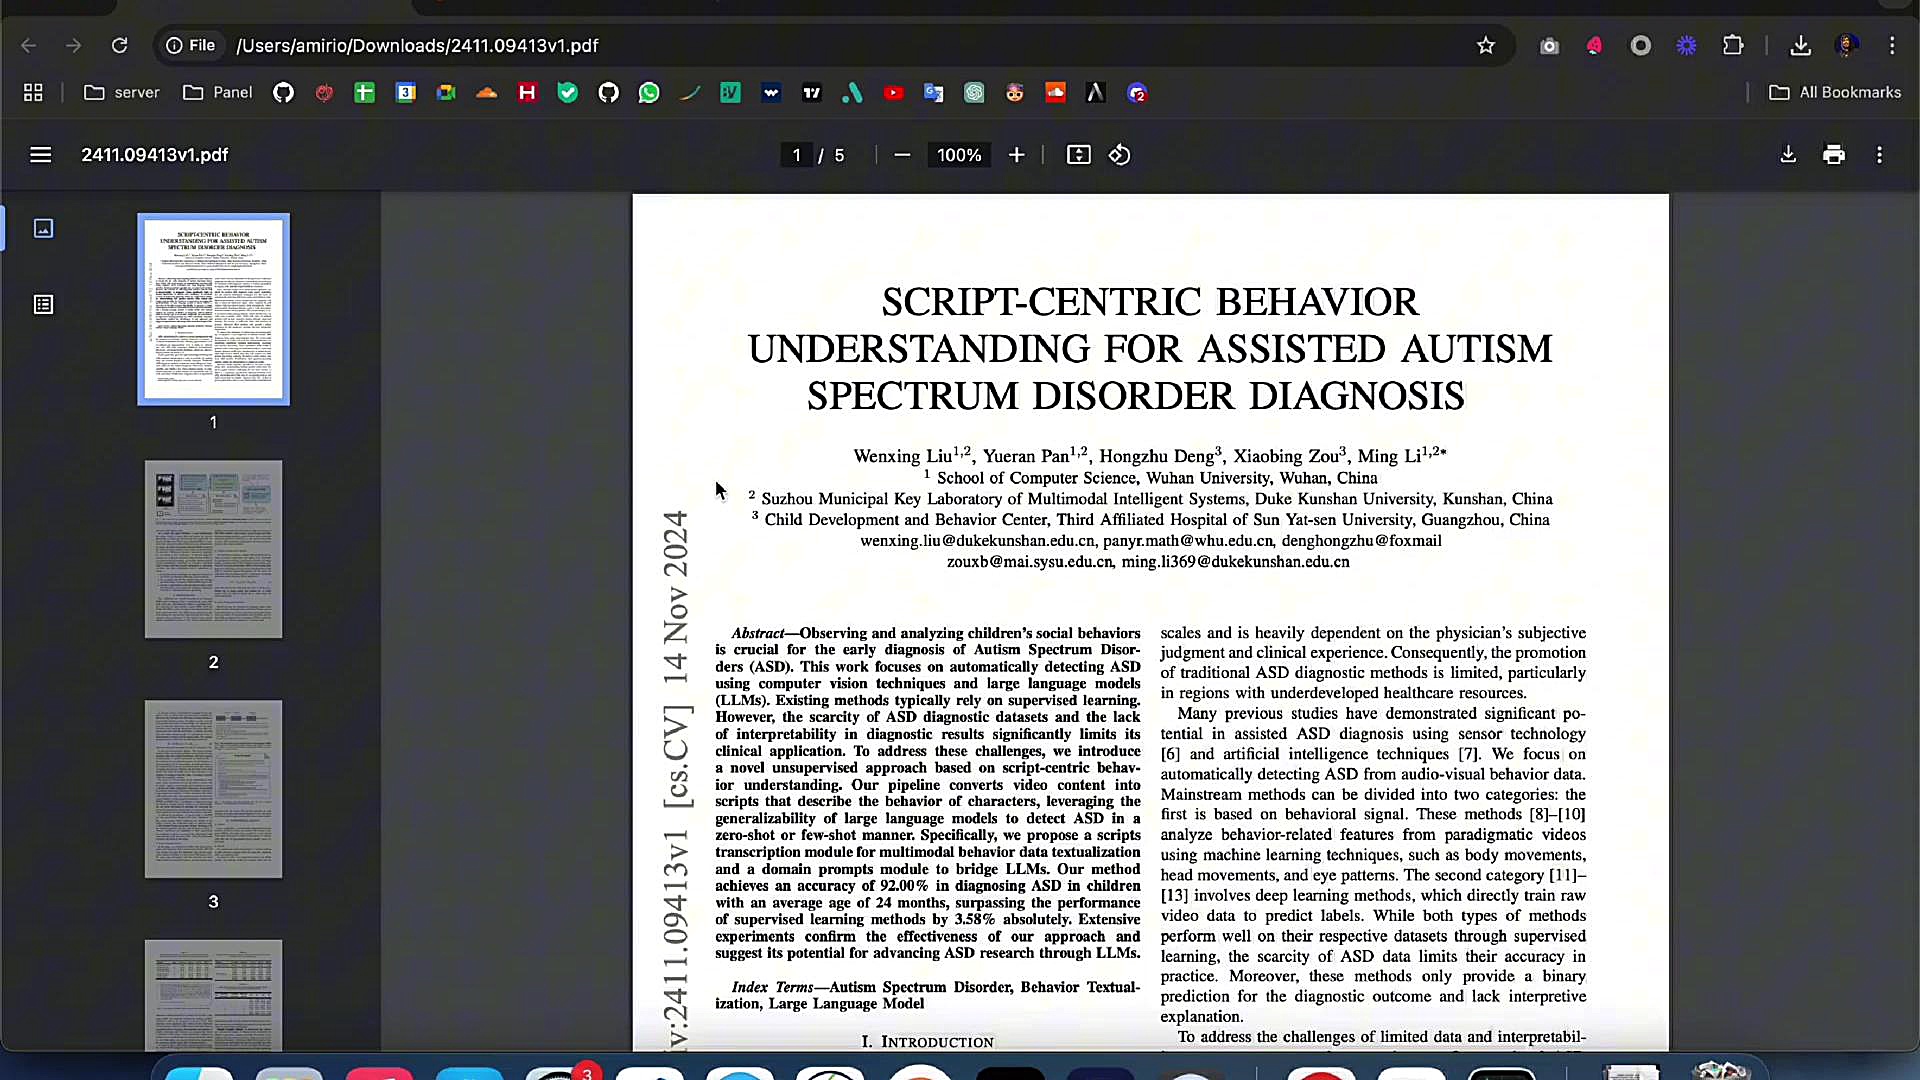Toggle the PDF sidebar hamburger menu
The height and width of the screenshot is (1080, 1920).
40,155
